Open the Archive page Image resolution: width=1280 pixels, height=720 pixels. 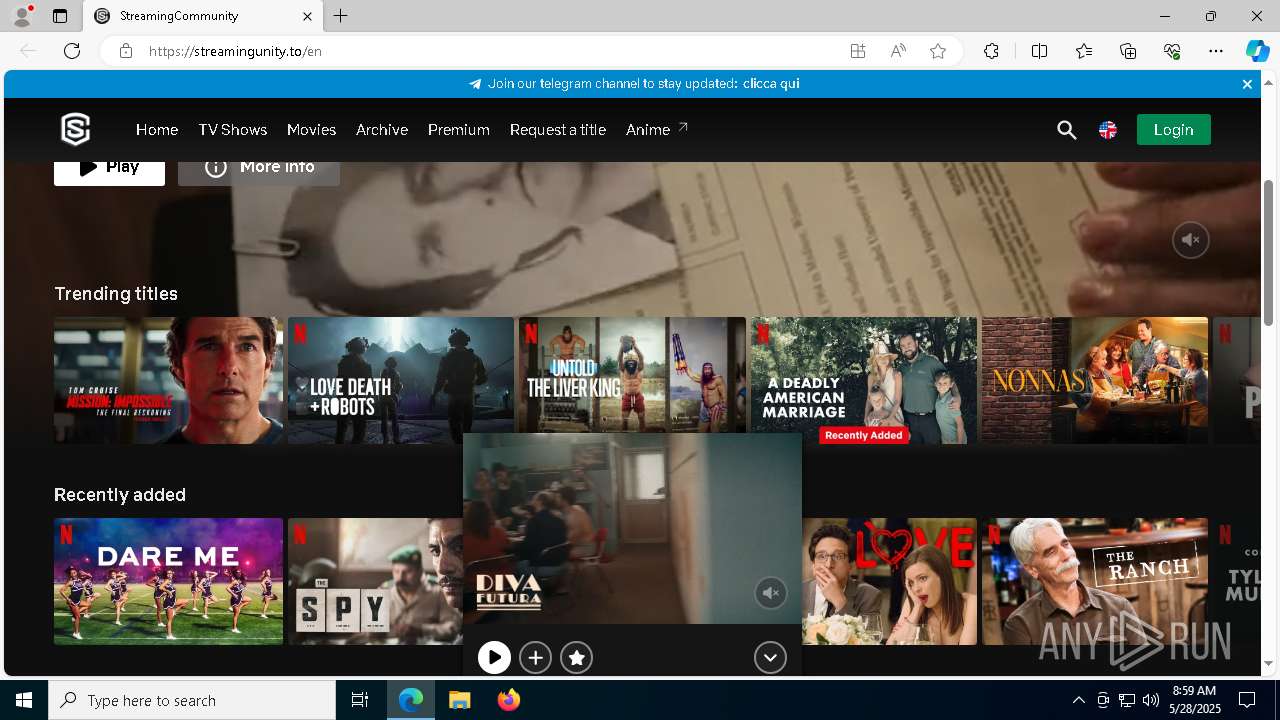pyautogui.click(x=382, y=130)
